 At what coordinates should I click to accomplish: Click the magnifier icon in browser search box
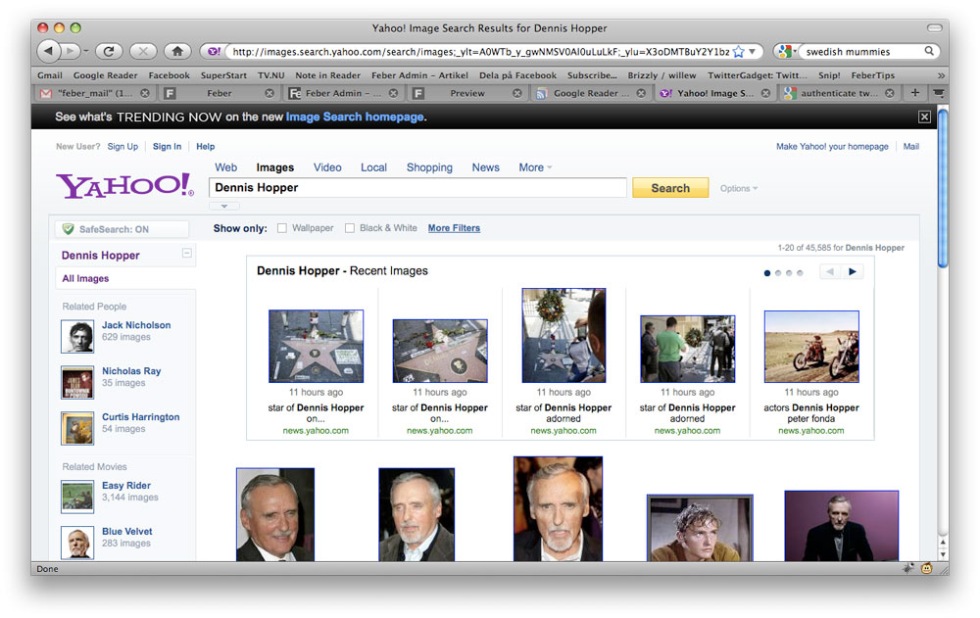tap(929, 51)
